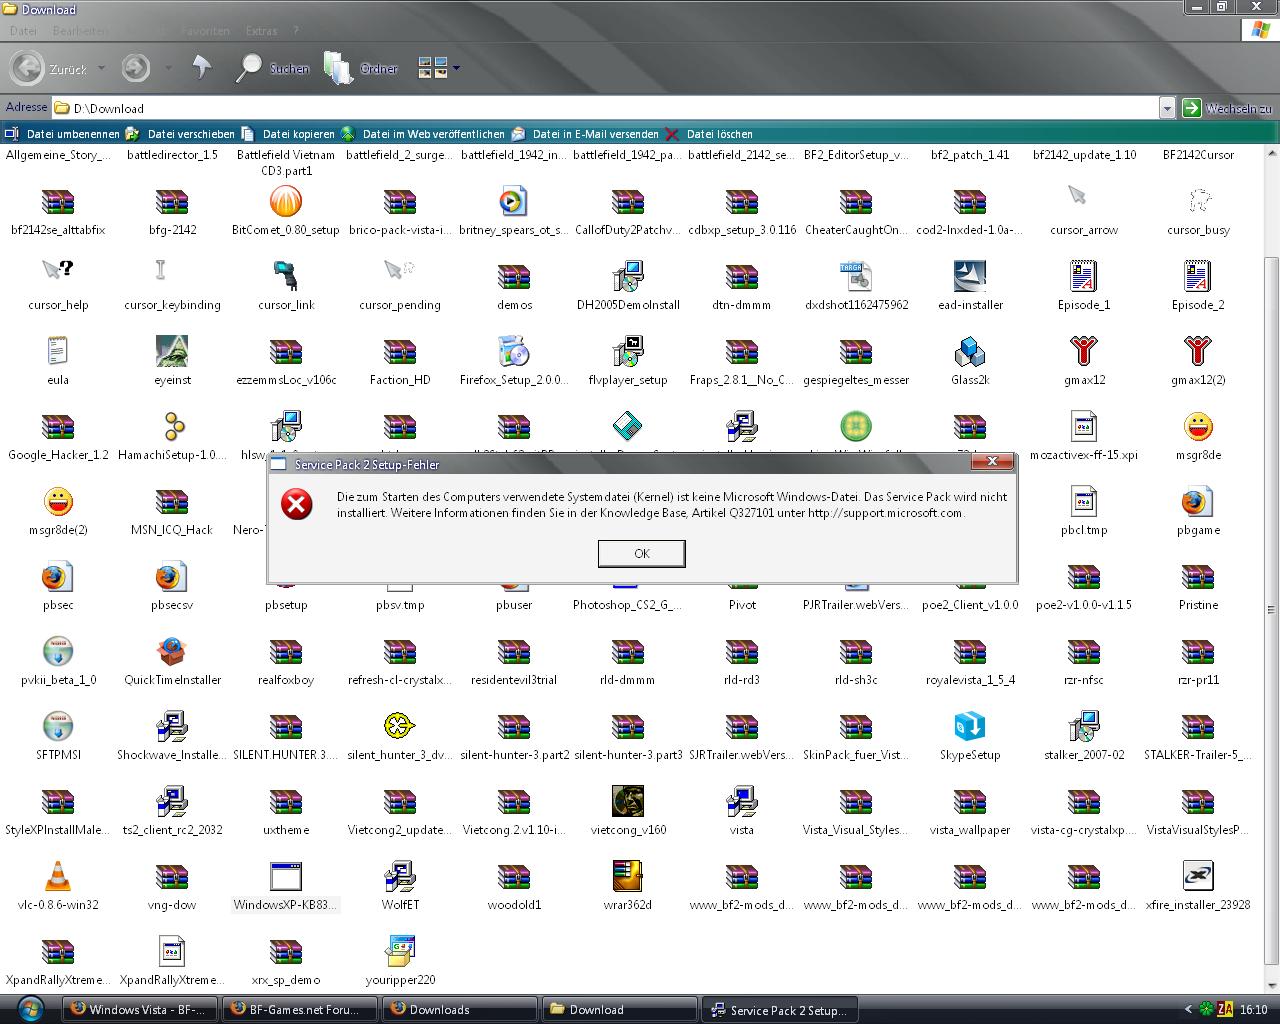Go up one folder level
1280x1024 pixels.
(x=202, y=67)
